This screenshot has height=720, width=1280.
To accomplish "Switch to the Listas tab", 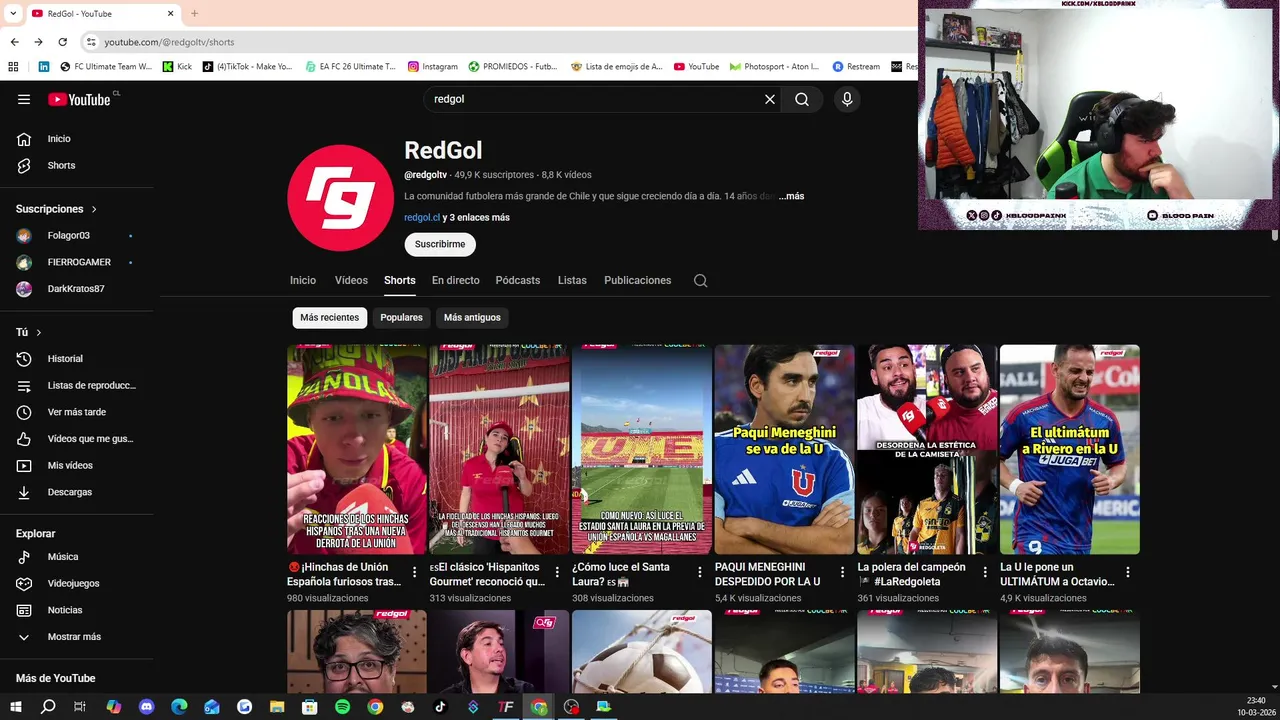I will [x=572, y=280].
